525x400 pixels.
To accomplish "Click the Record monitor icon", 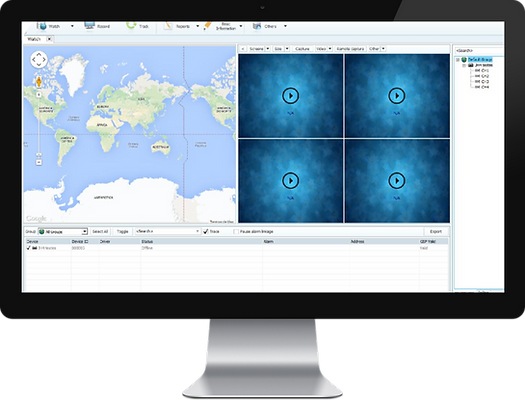I will click(x=89, y=26).
